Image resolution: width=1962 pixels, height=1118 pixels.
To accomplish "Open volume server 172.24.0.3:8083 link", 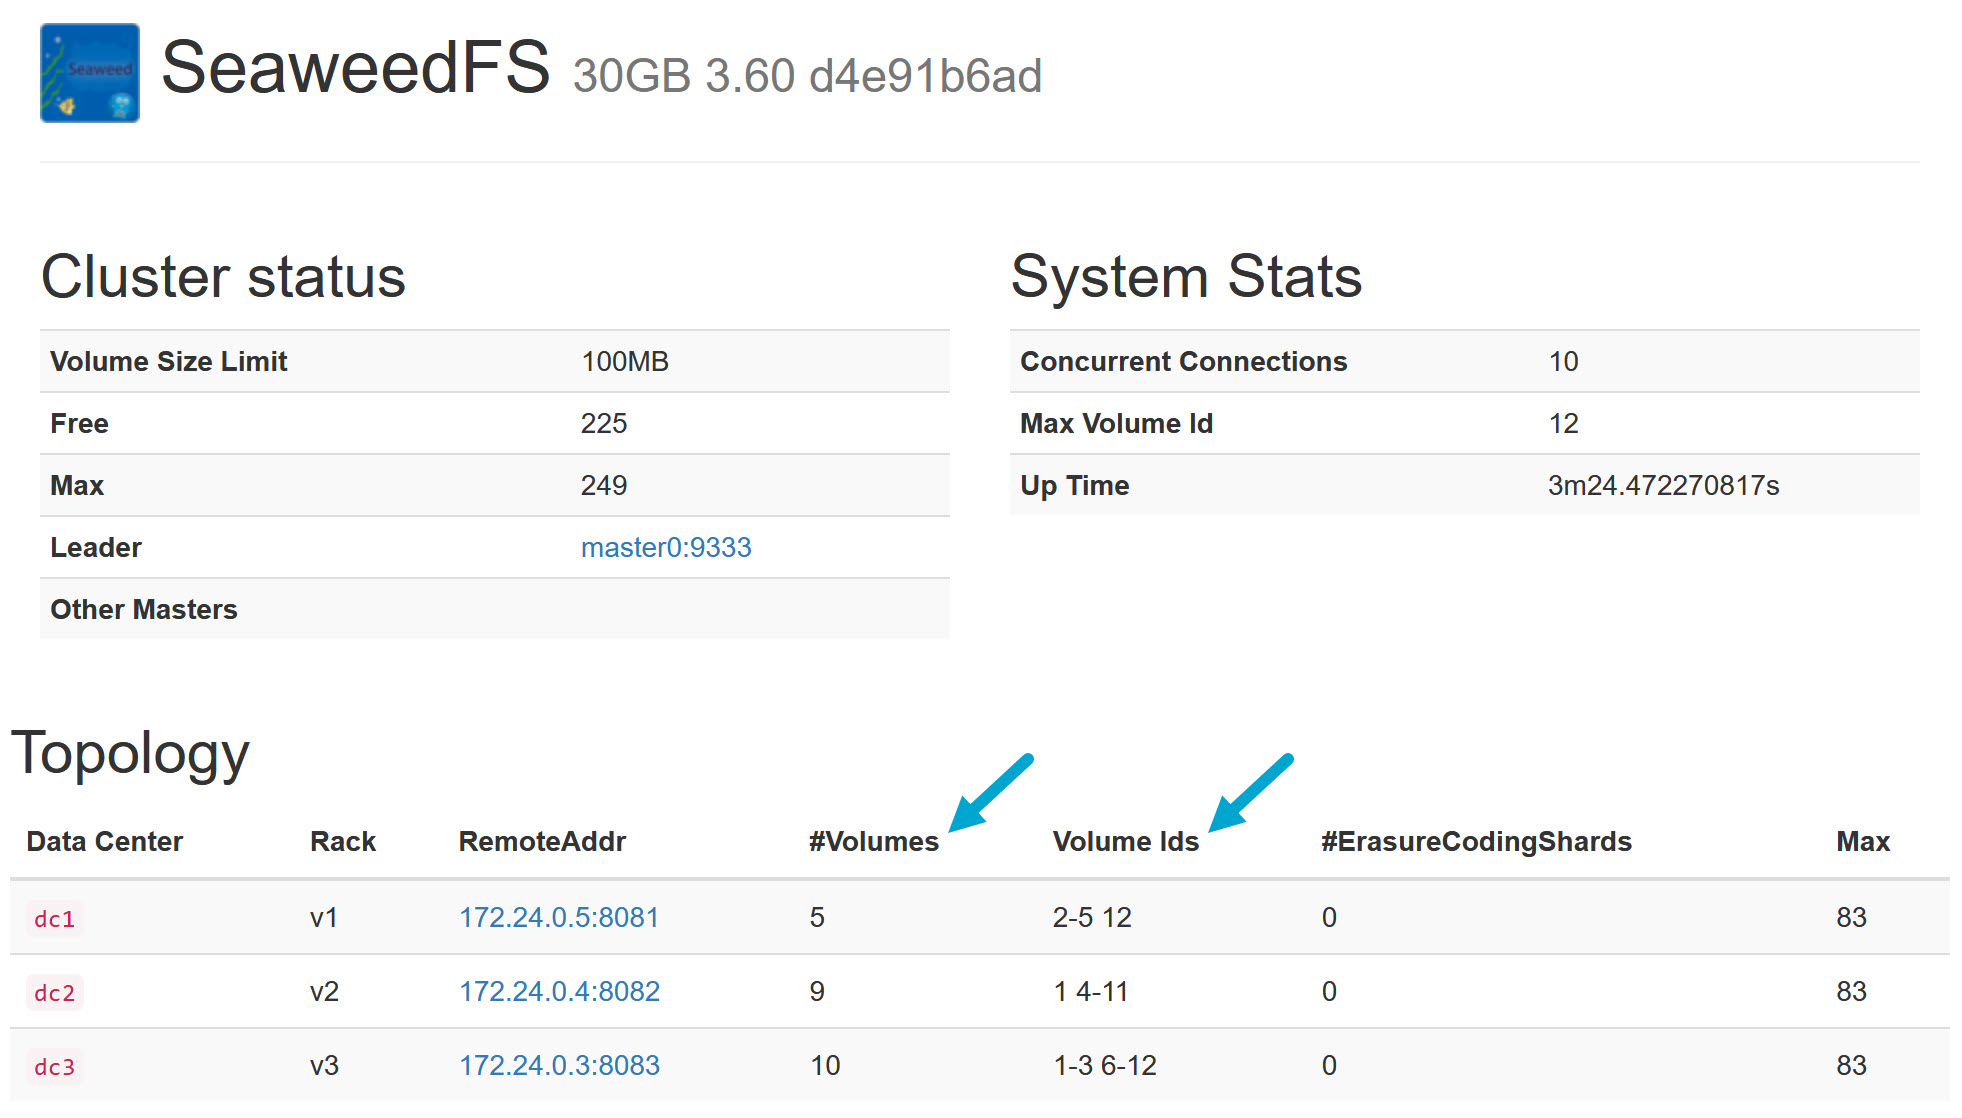I will tap(559, 1065).
